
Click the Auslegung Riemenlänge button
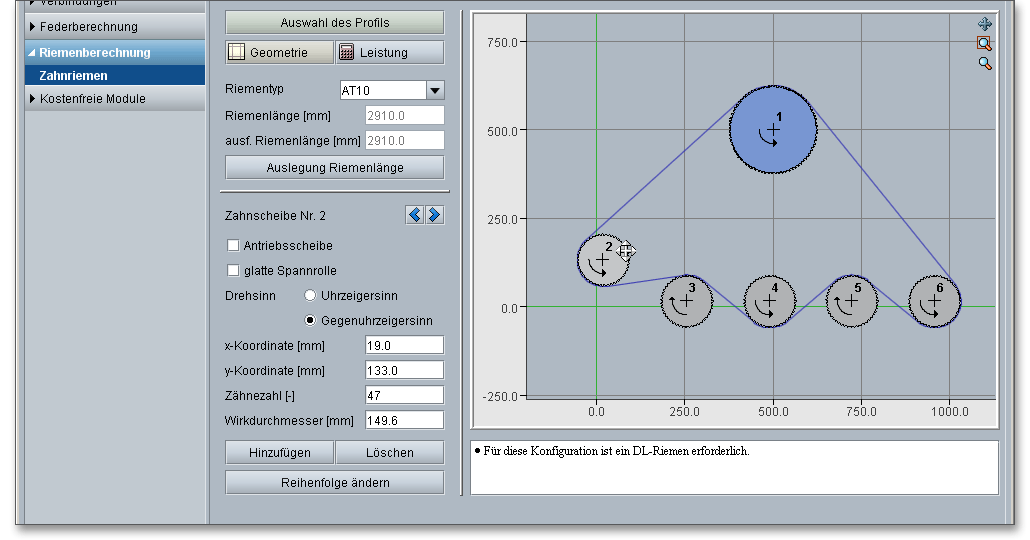coord(335,167)
